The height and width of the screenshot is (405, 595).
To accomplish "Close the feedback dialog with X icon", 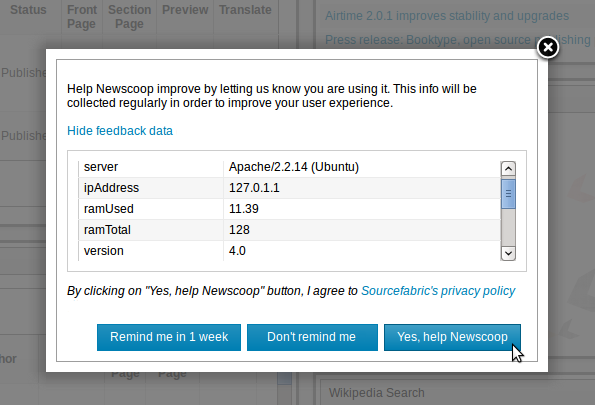I will (x=548, y=48).
